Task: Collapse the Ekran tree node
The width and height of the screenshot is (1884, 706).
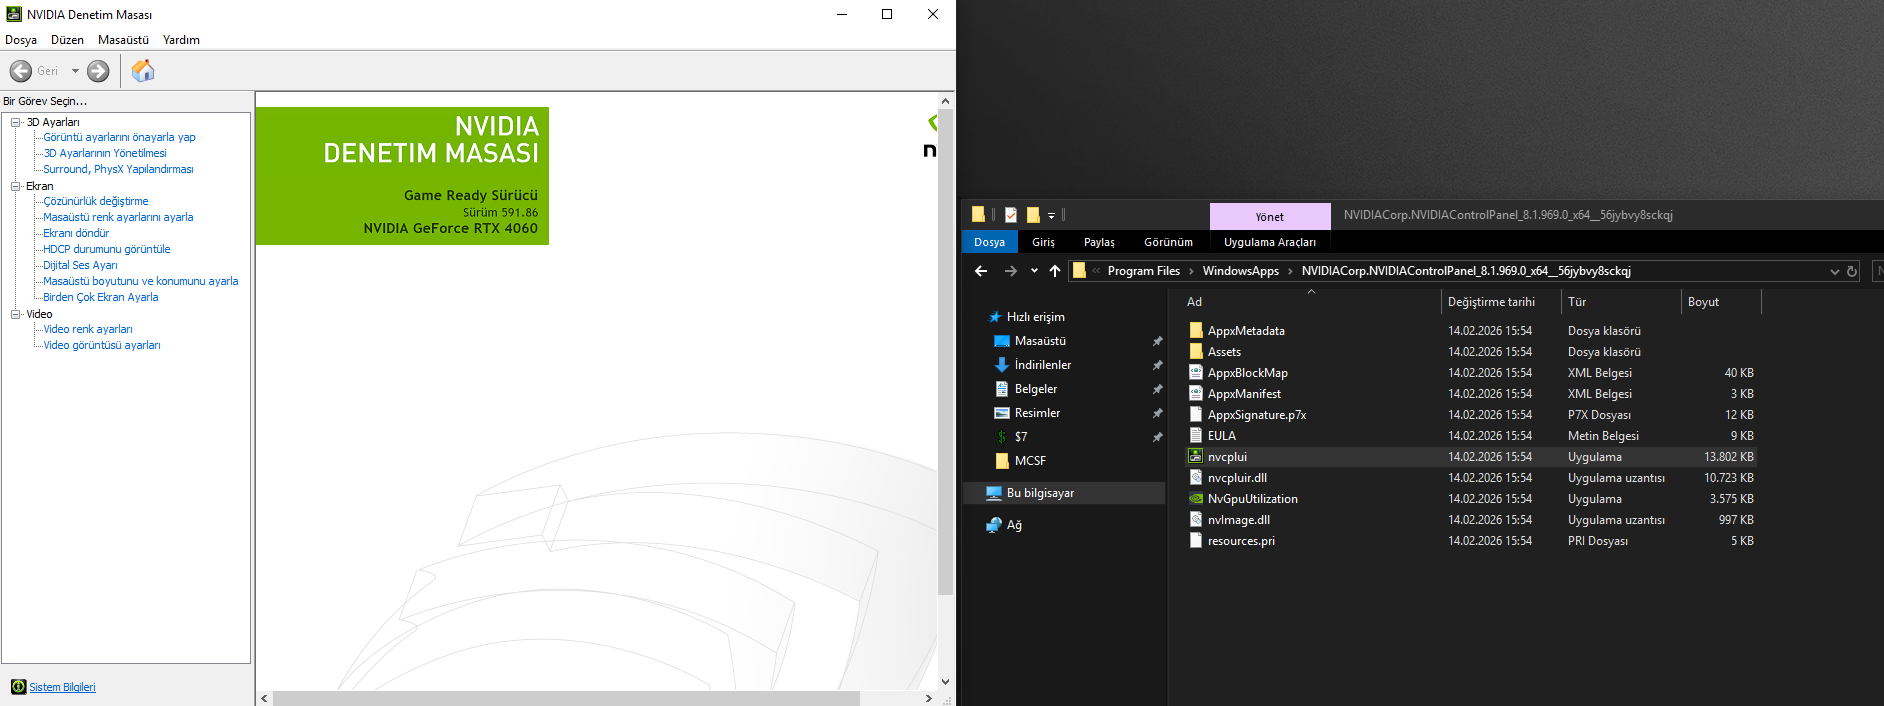Action: 16,186
